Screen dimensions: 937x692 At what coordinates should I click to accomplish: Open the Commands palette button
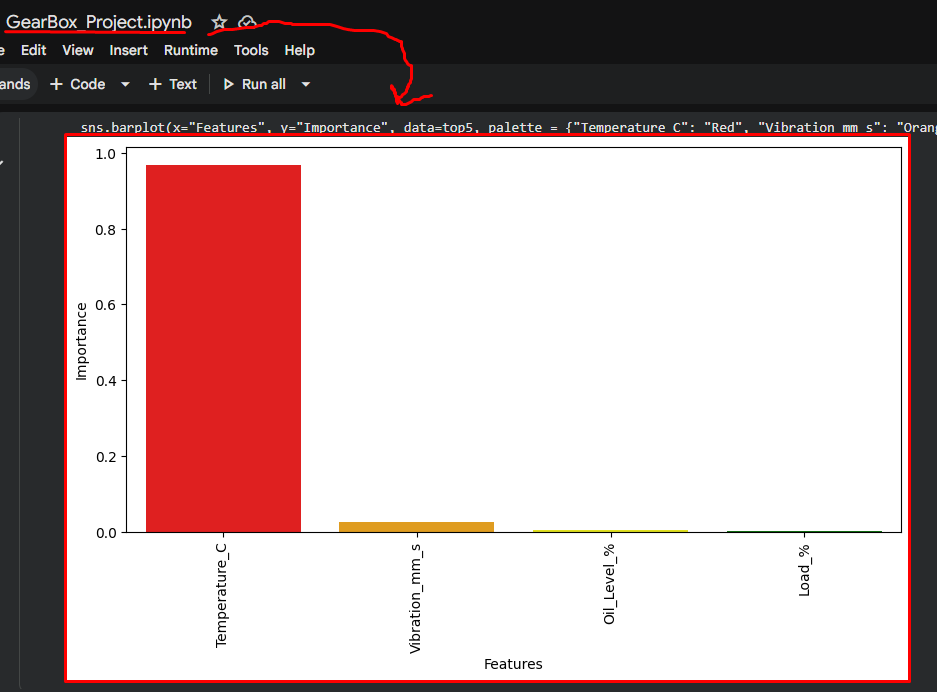pos(15,84)
